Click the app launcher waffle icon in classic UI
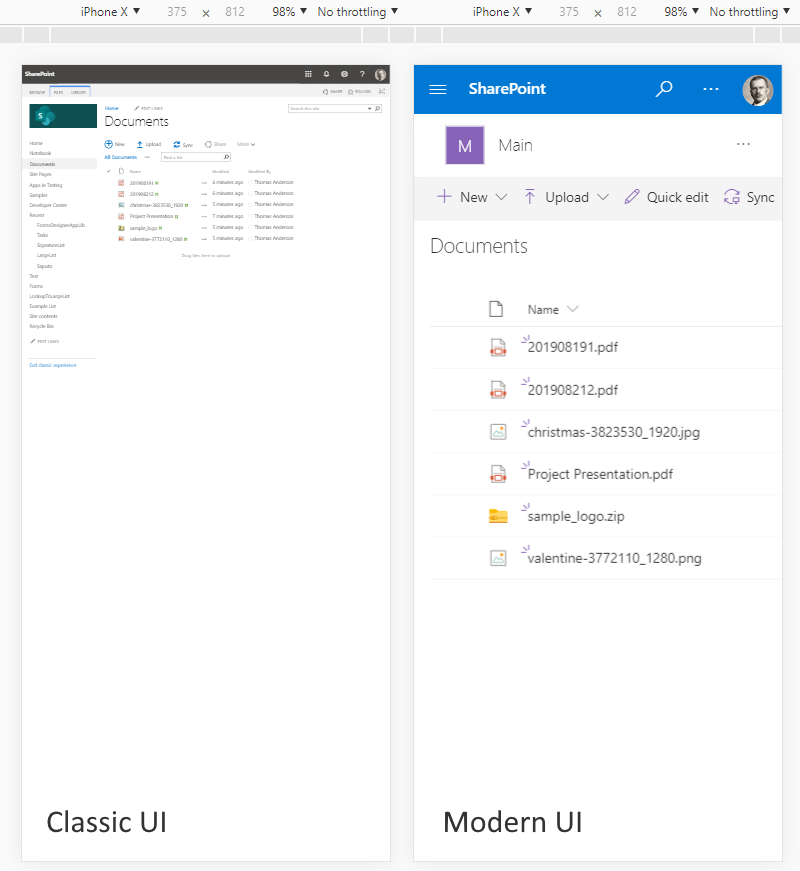 tap(308, 74)
